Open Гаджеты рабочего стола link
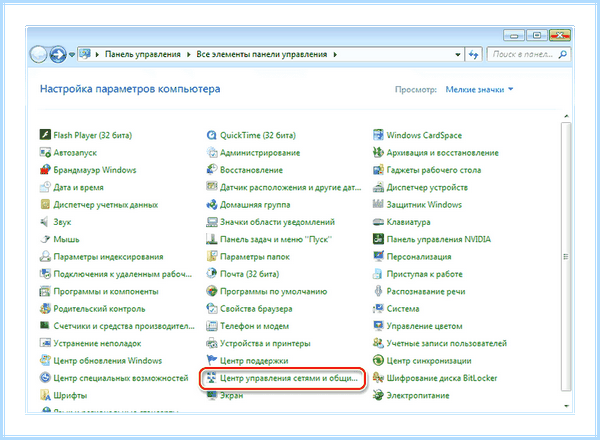Viewport: 600px width, 440px height. (x=434, y=170)
